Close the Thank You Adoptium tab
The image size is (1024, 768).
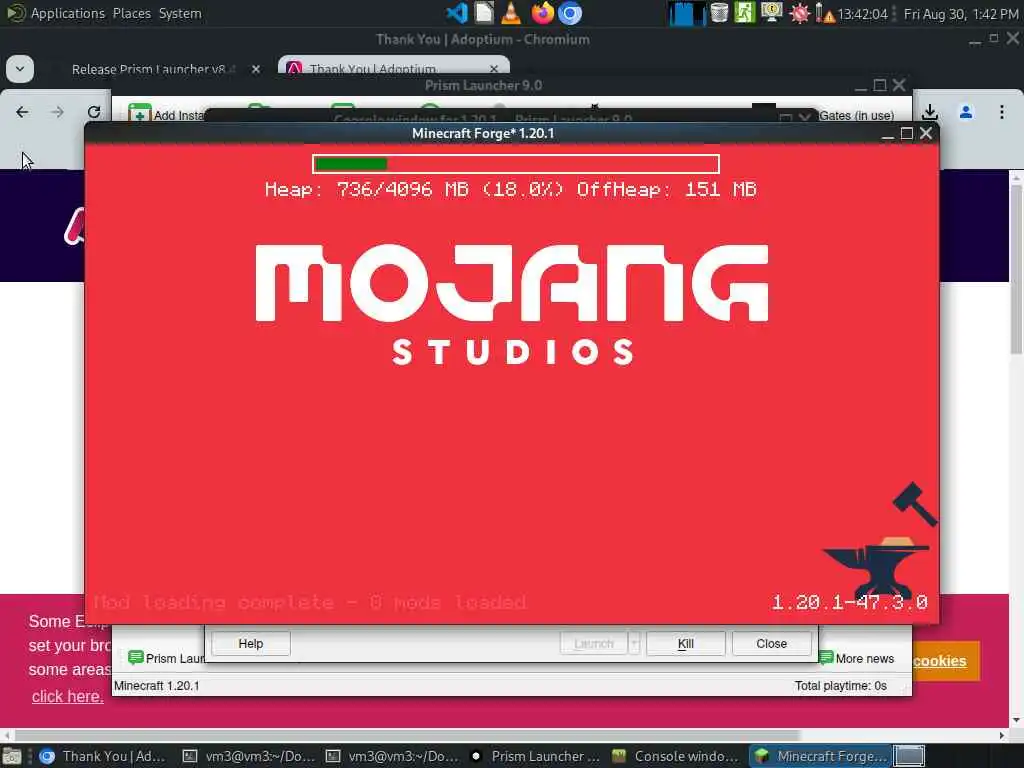[x=494, y=69]
